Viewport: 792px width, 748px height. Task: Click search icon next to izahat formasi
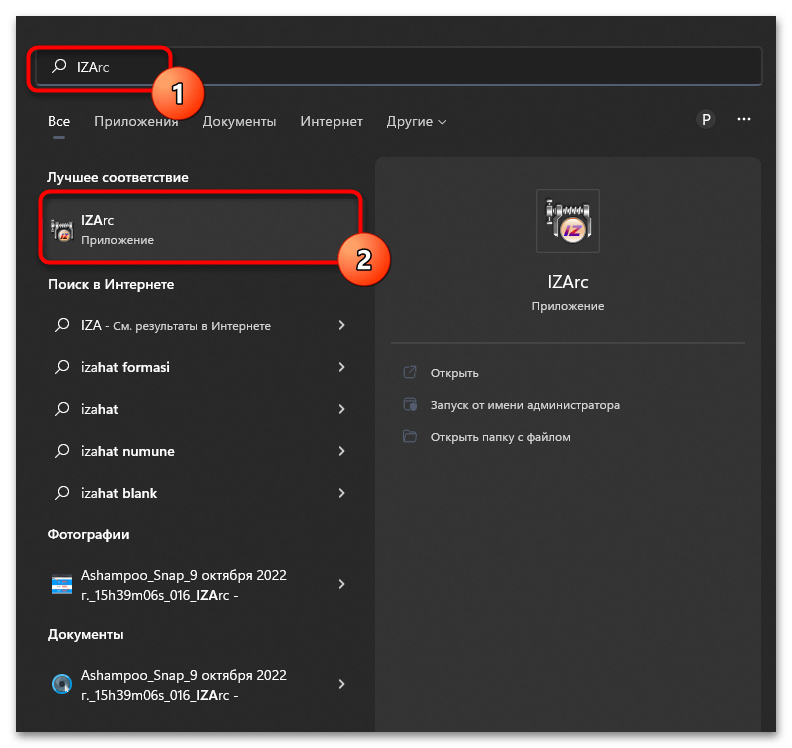click(62, 367)
